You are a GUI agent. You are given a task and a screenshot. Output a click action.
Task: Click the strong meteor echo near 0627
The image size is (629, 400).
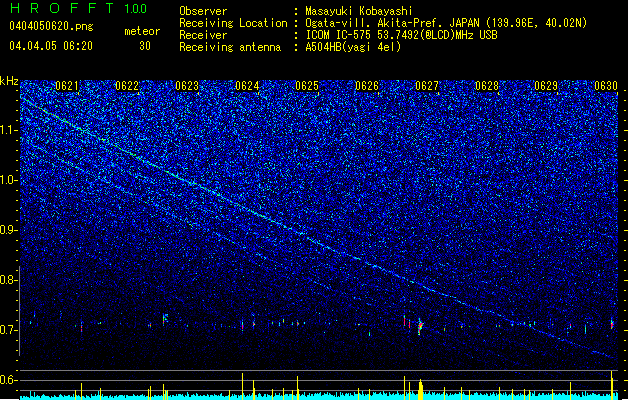(420, 327)
